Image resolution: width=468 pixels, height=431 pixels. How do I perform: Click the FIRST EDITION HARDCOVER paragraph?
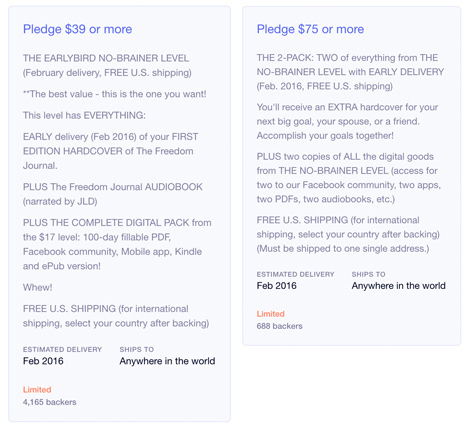pos(111,151)
